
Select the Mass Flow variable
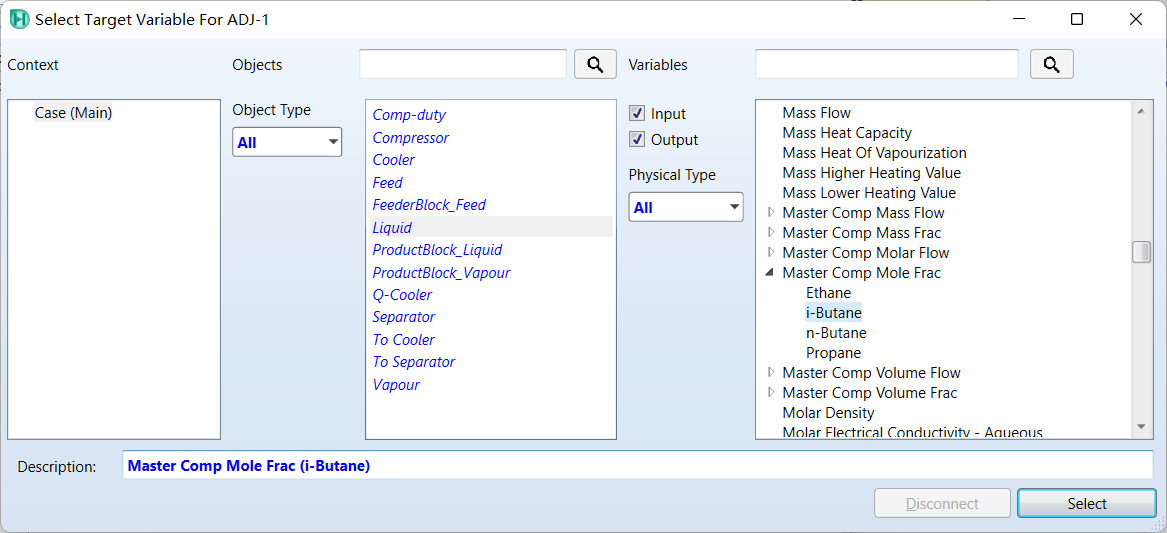point(816,113)
